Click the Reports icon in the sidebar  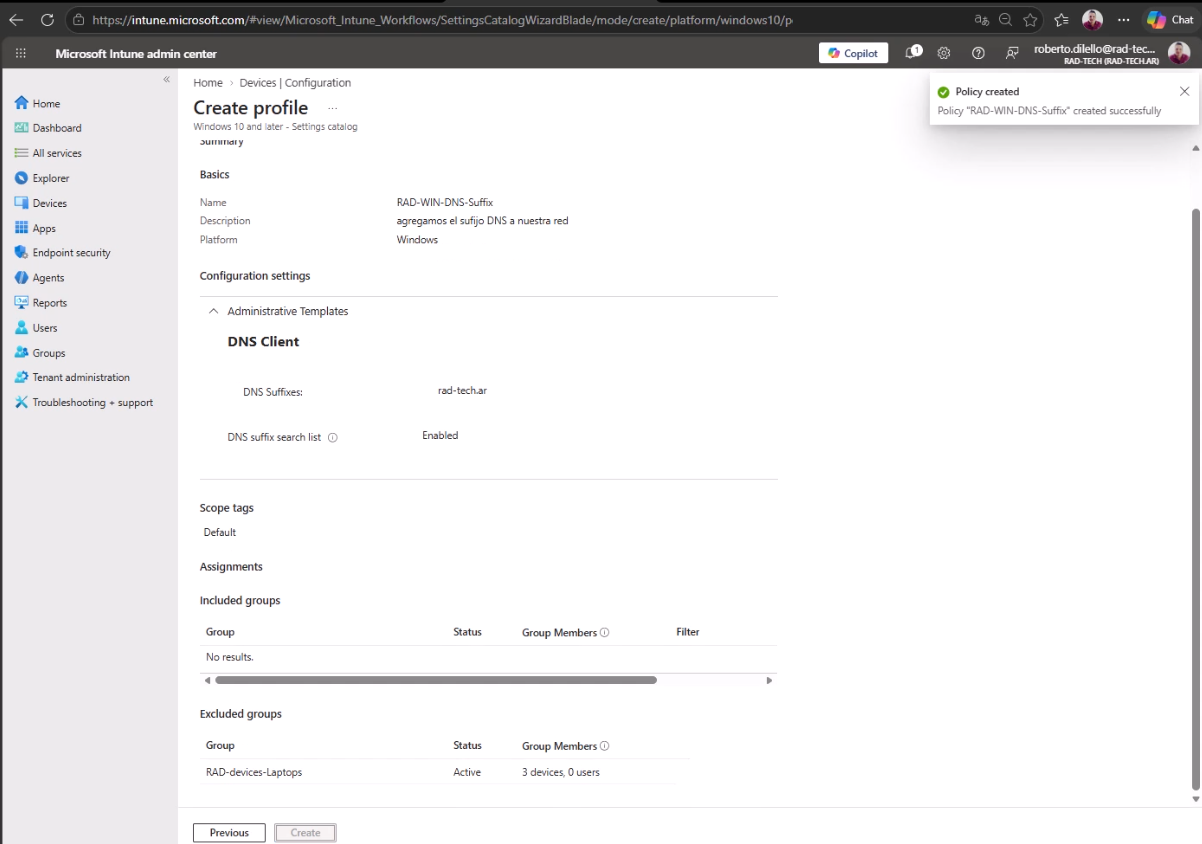tap(21, 303)
